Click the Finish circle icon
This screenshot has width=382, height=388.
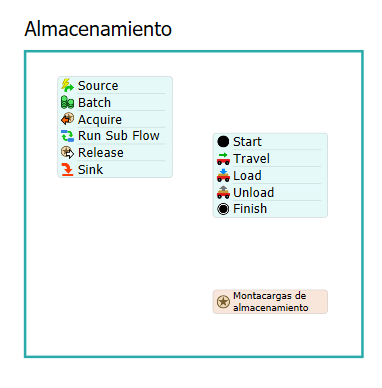pos(223,209)
